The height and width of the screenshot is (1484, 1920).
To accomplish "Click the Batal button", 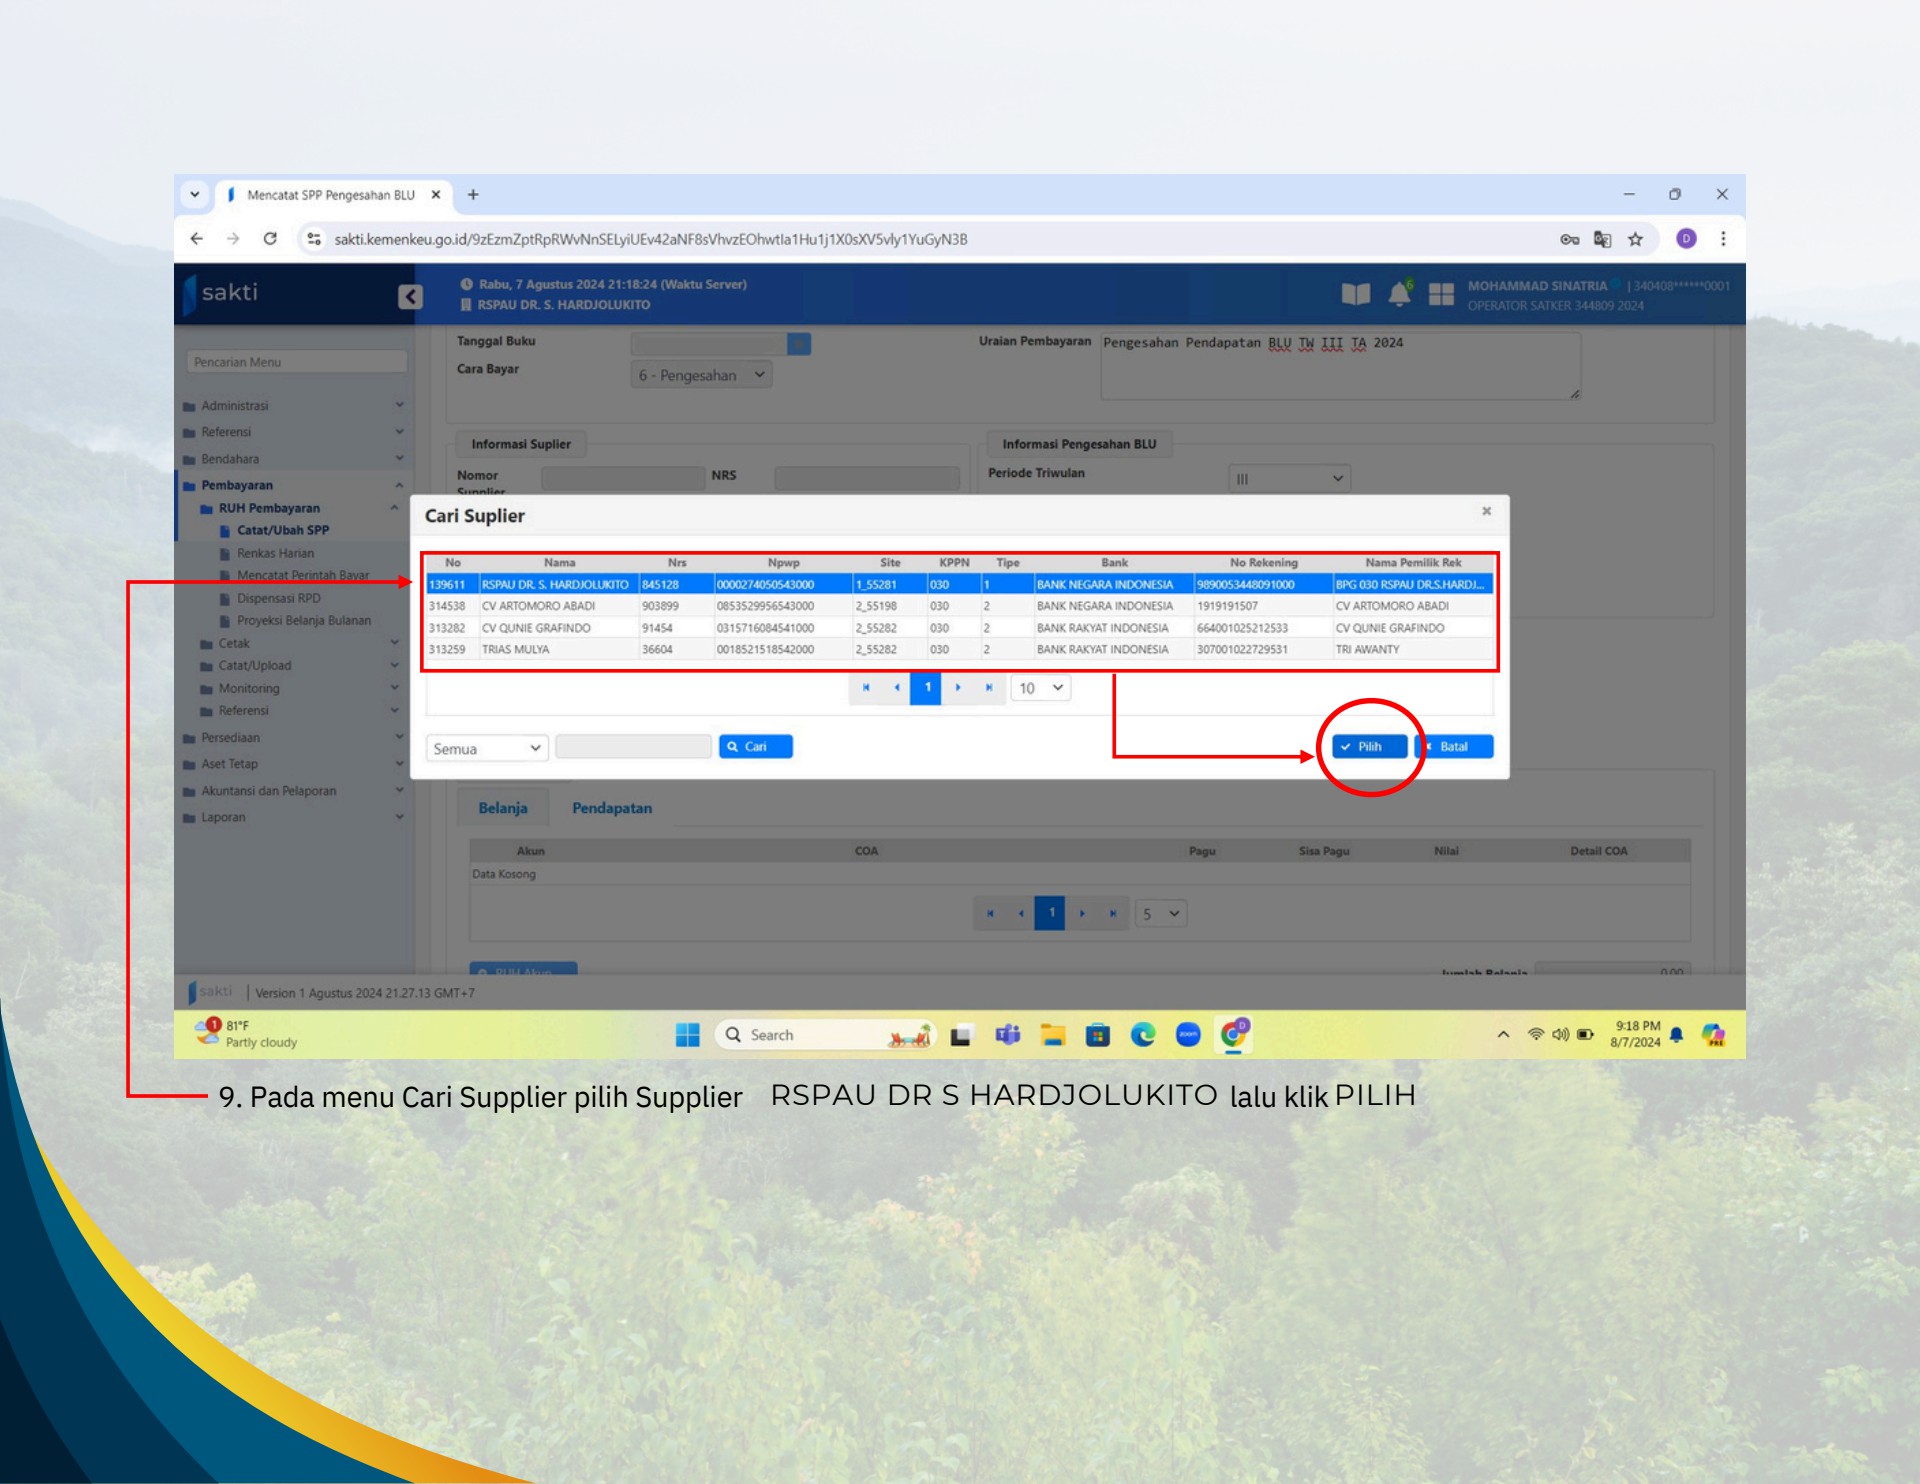I will [1455, 746].
